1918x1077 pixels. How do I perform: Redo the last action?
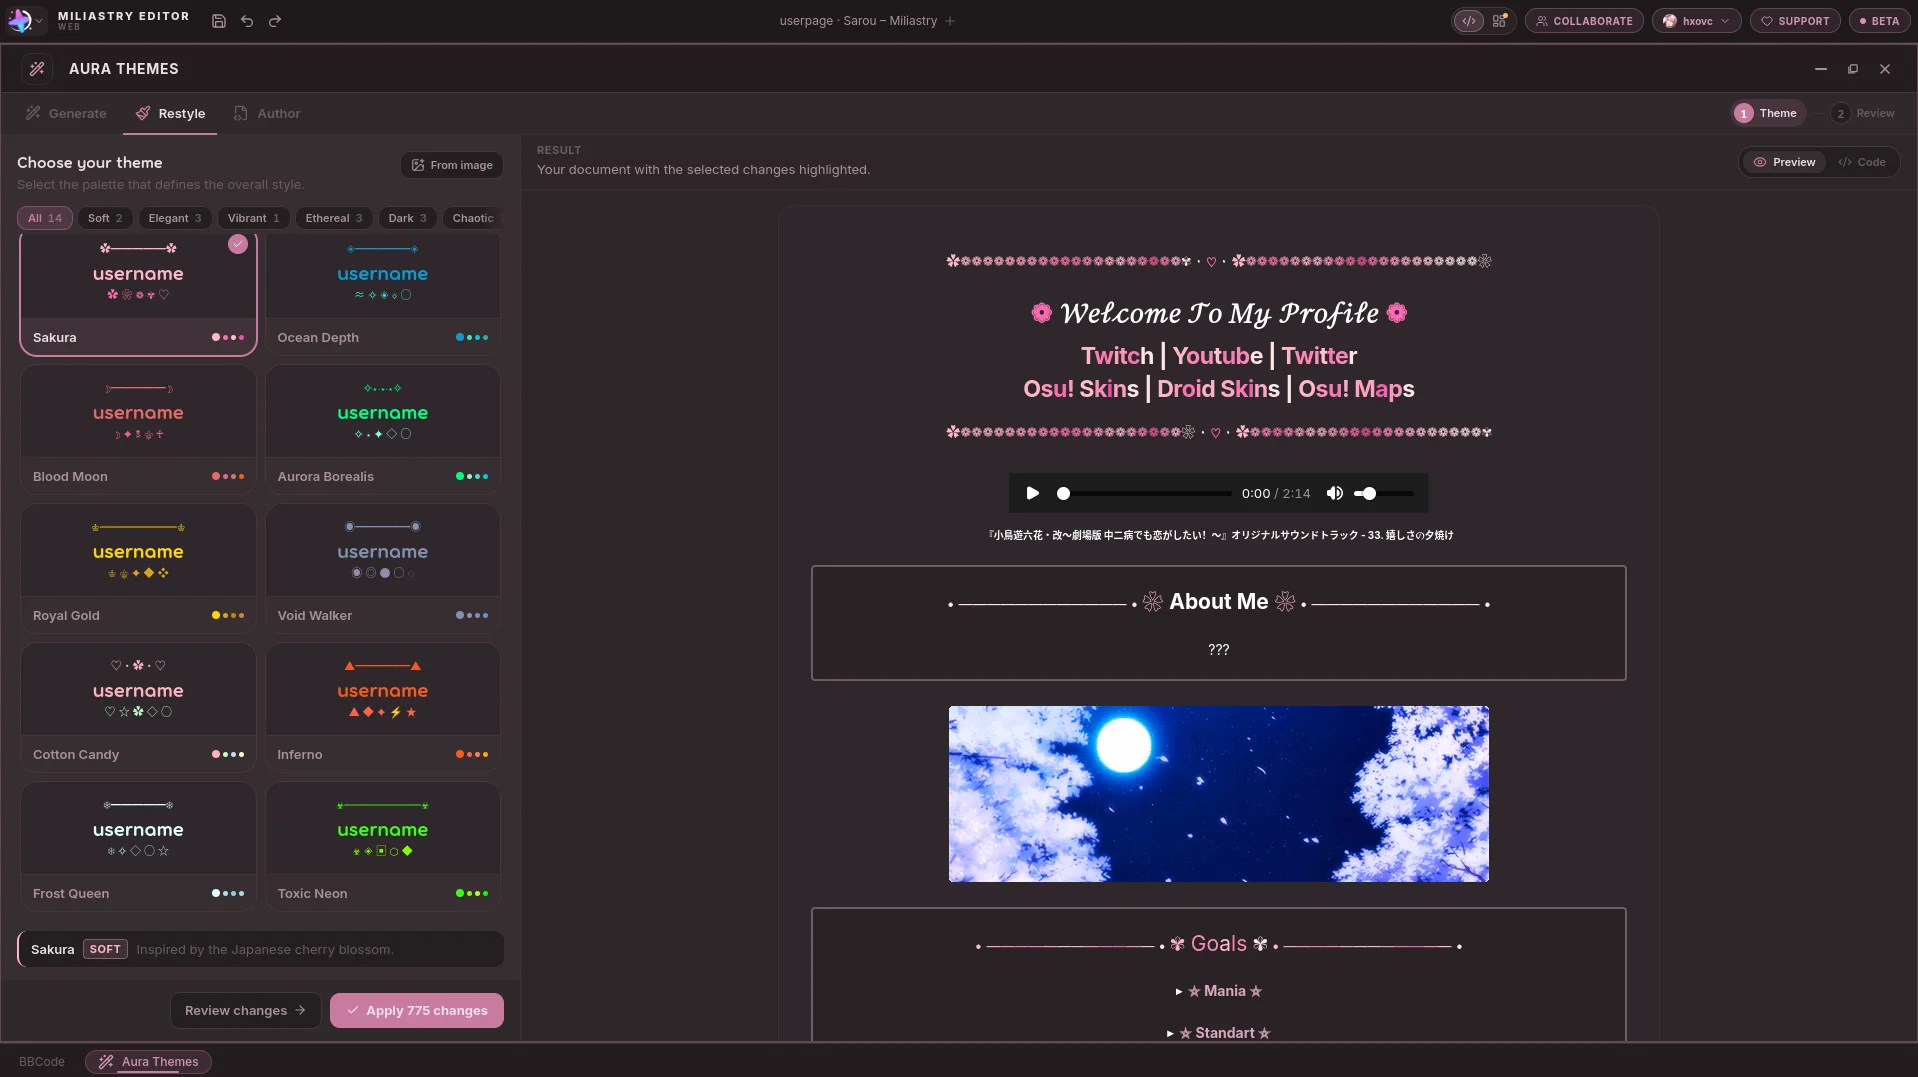[x=275, y=20]
